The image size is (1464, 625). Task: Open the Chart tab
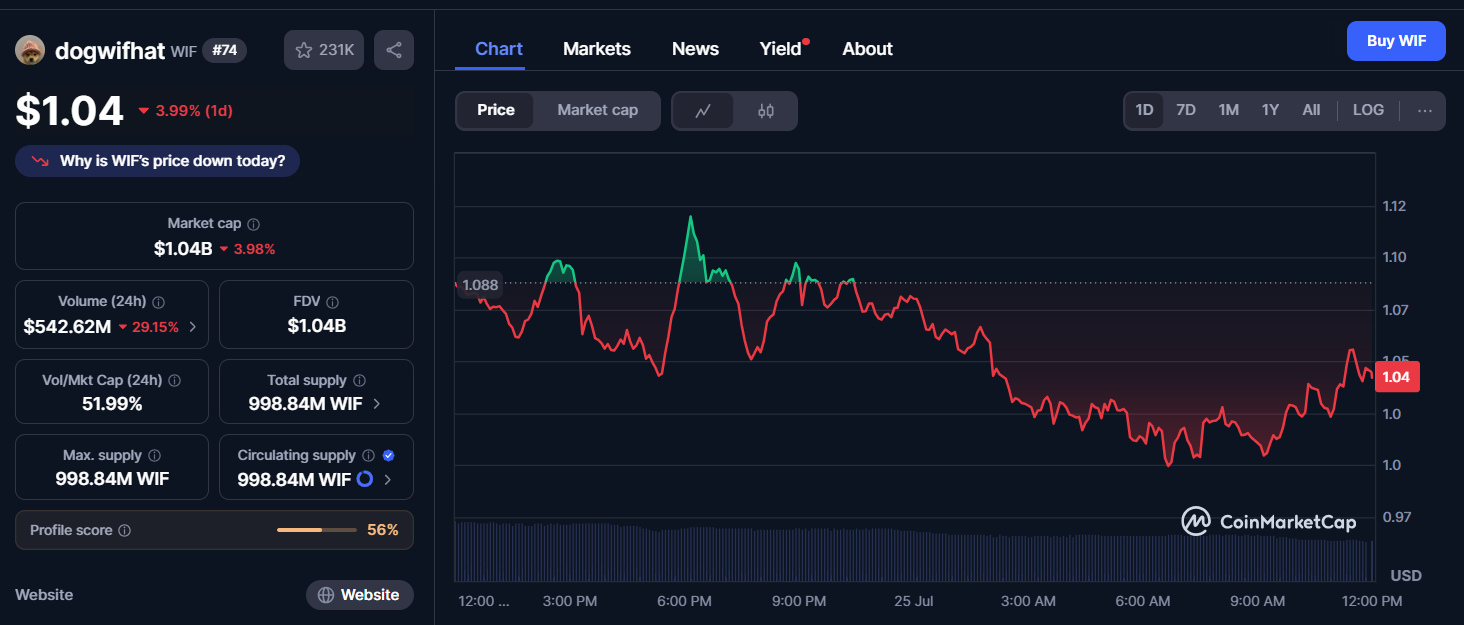tap(499, 49)
